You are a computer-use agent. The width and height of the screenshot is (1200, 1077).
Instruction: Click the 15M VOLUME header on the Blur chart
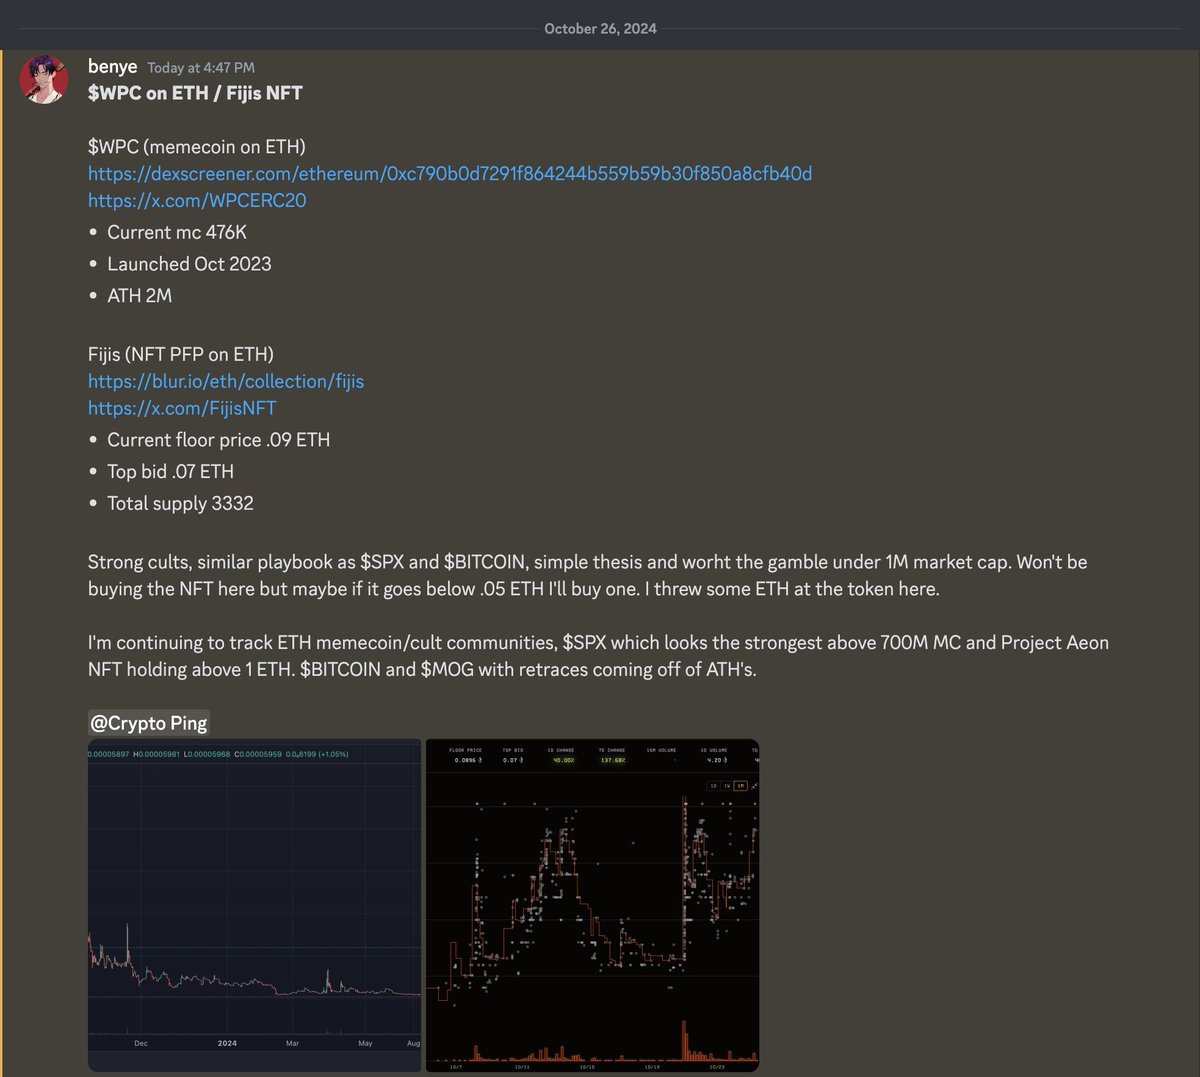(662, 750)
